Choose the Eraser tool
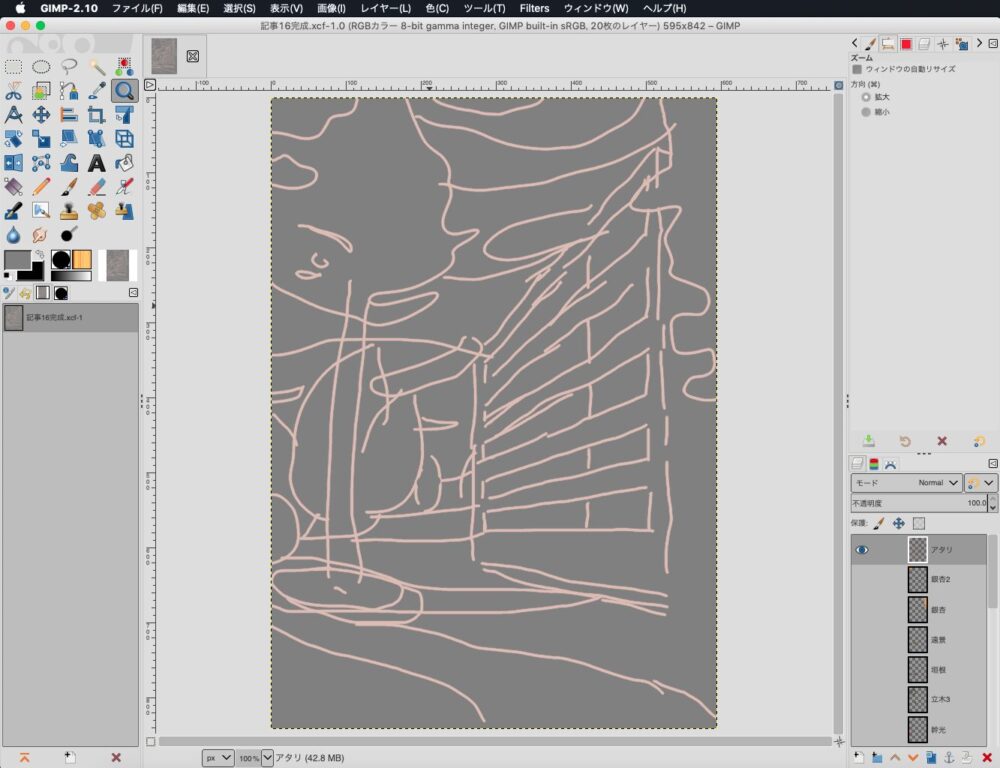The height and width of the screenshot is (768, 1000). tap(97, 186)
